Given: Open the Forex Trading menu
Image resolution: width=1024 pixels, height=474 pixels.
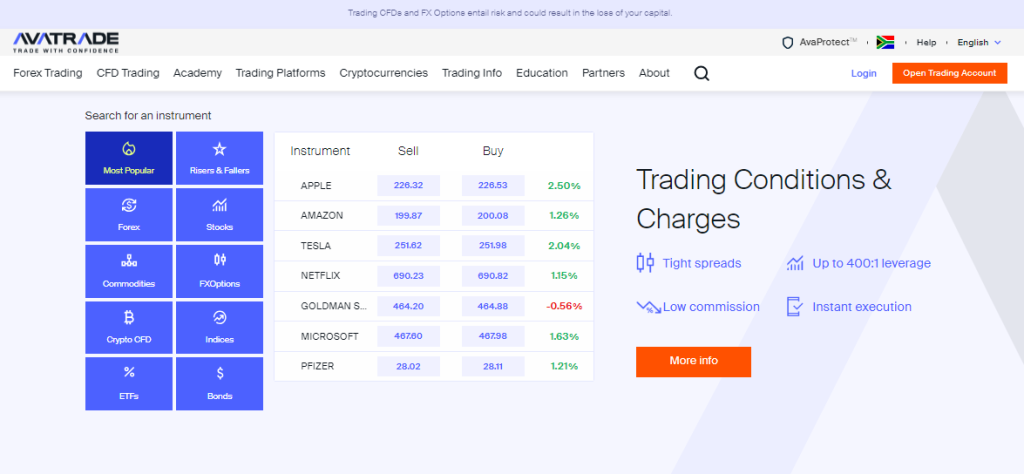Looking at the screenshot, I should coord(48,73).
